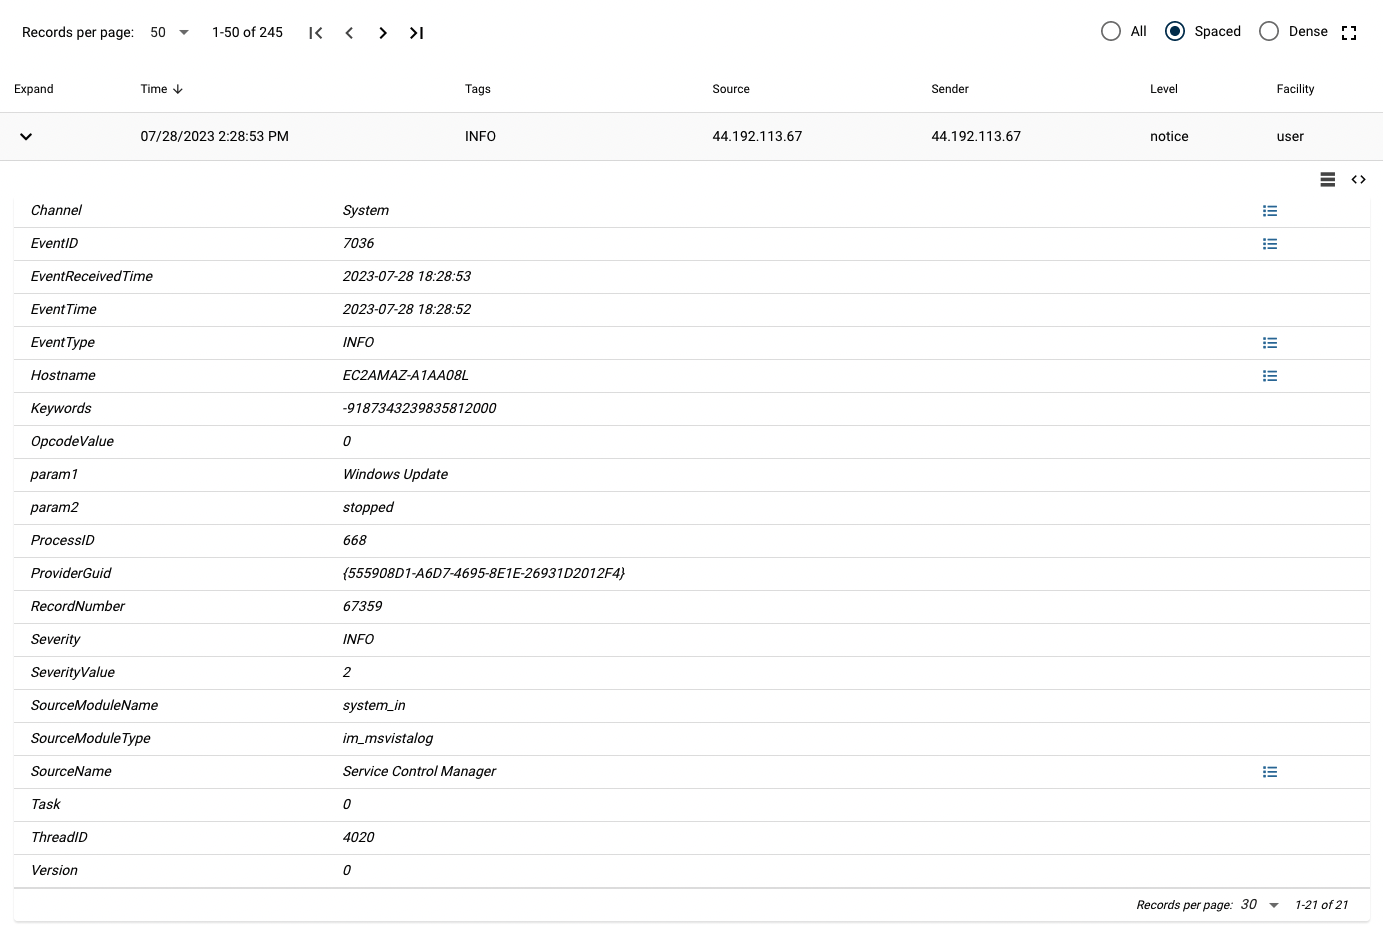This screenshot has height=926, width=1383.
Task: Click the Severity field label
Action: pyautogui.click(x=55, y=639)
